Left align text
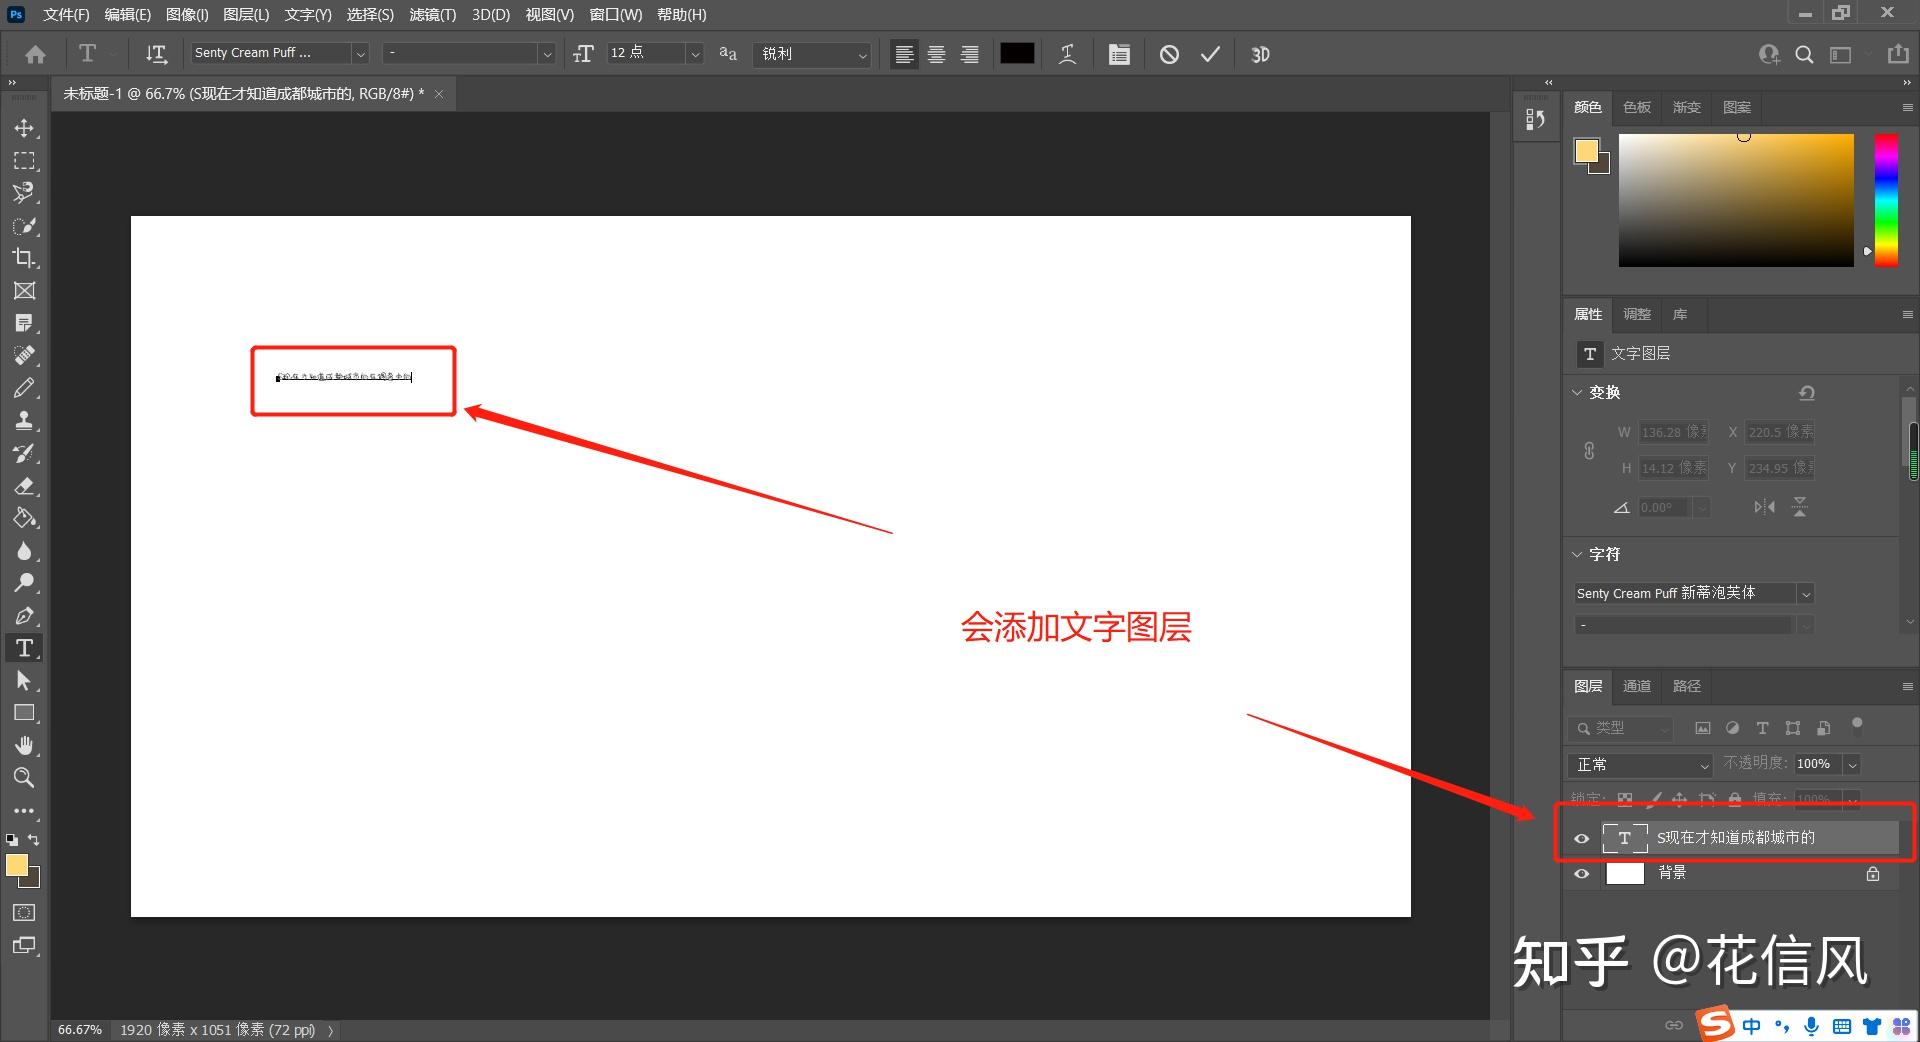 click(904, 54)
